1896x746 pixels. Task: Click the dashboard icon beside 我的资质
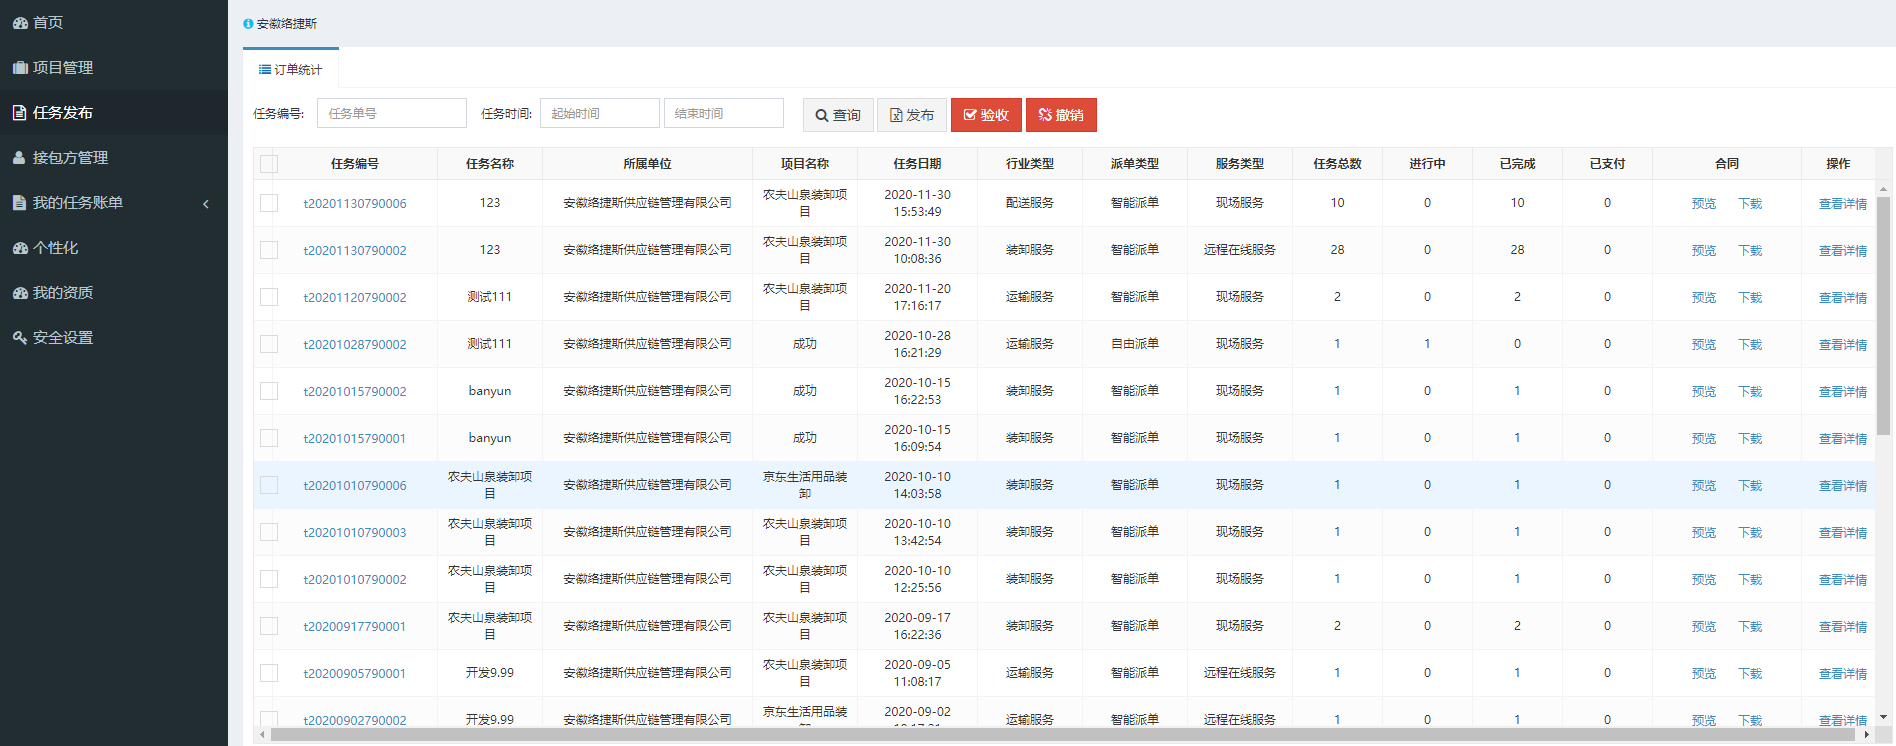tap(20, 293)
